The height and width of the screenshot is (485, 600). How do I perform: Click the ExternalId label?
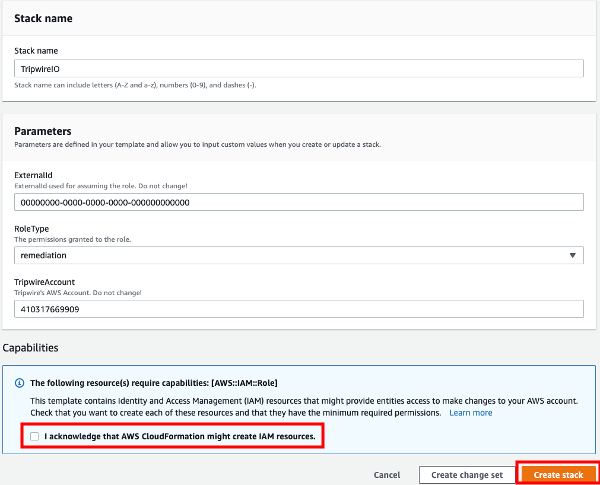(33, 175)
